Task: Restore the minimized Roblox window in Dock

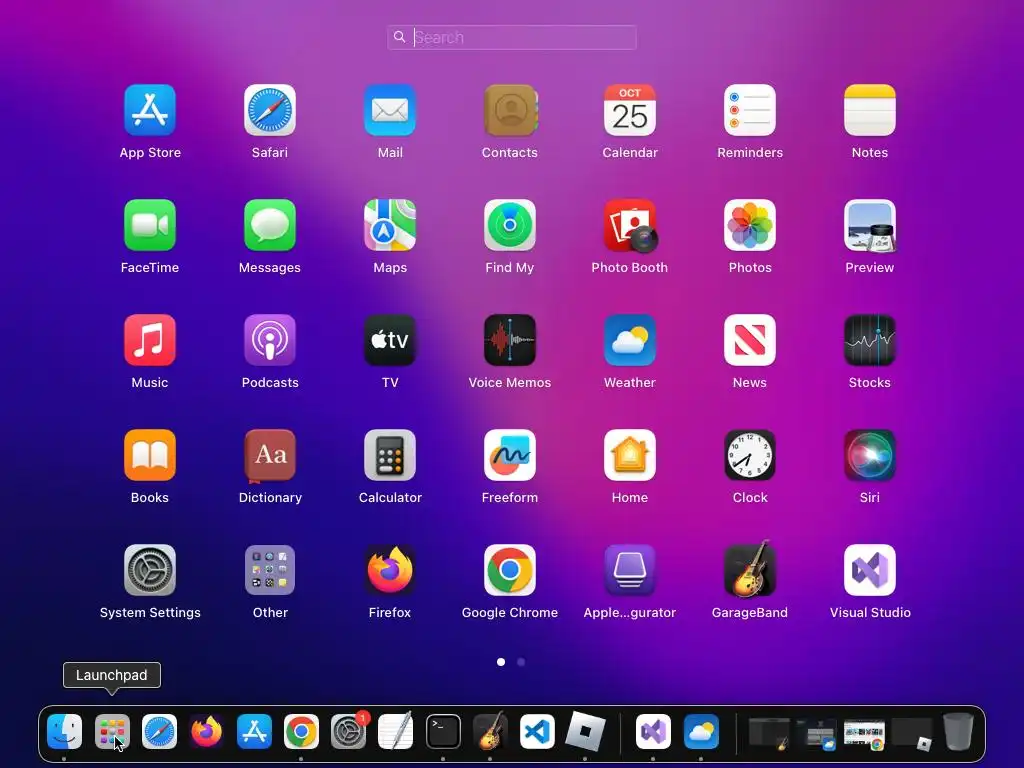Action: (912, 733)
